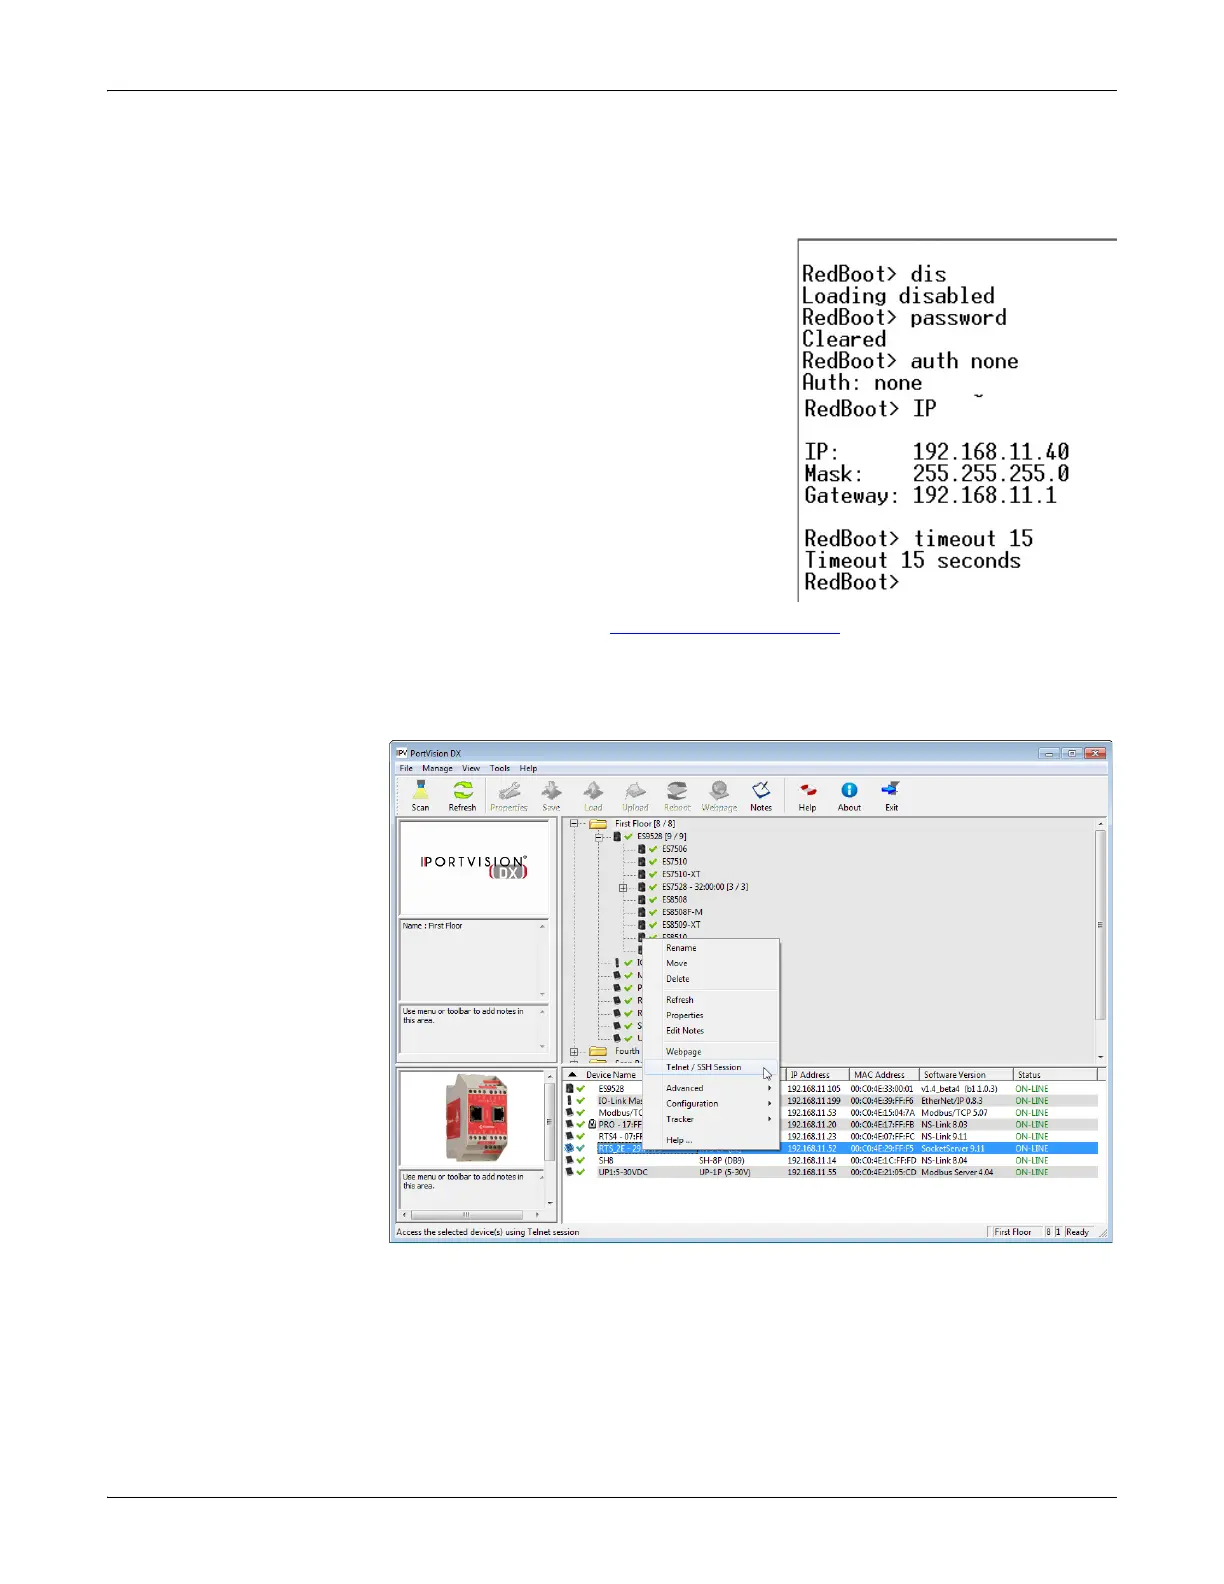Sort by the IP Address column header
Viewport: 1224px width, 1584px height.
click(816, 1075)
